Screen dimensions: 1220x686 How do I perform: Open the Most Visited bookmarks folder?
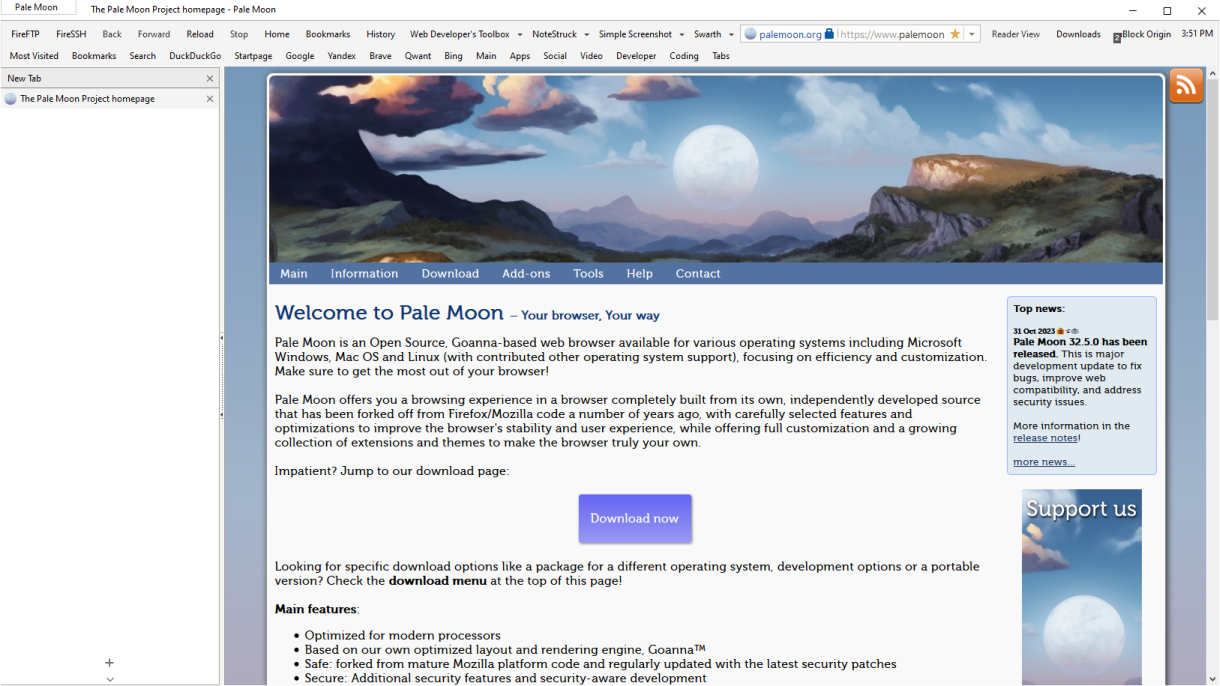pyautogui.click(x=34, y=56)
